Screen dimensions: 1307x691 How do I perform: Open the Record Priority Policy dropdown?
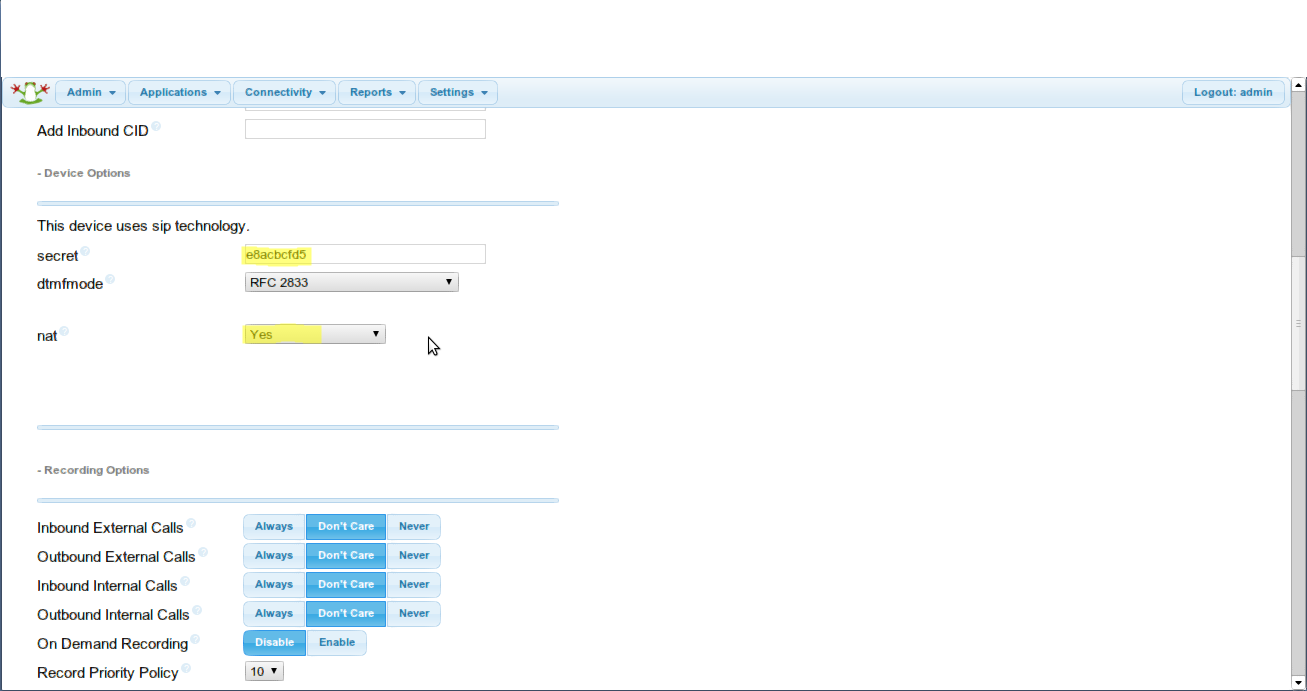tap(264, 670)
